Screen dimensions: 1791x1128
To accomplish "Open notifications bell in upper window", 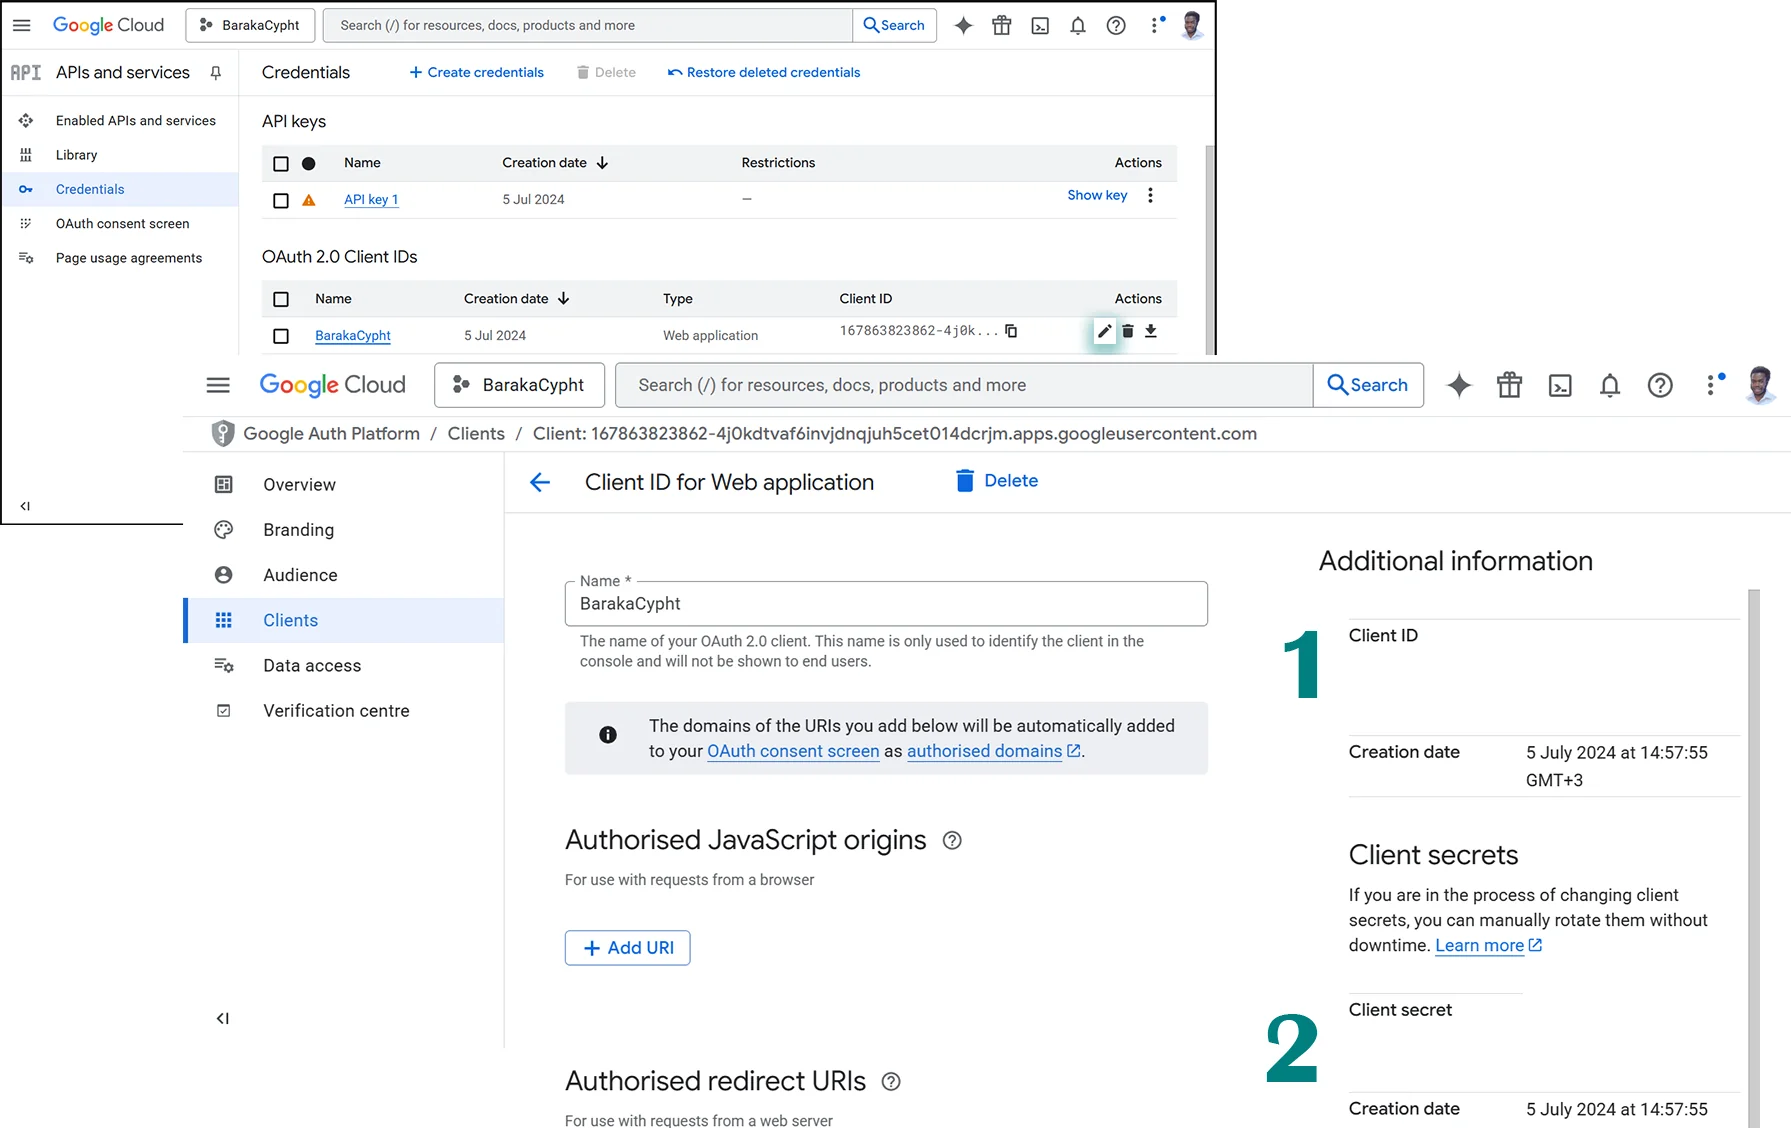I will point(1077,25).
